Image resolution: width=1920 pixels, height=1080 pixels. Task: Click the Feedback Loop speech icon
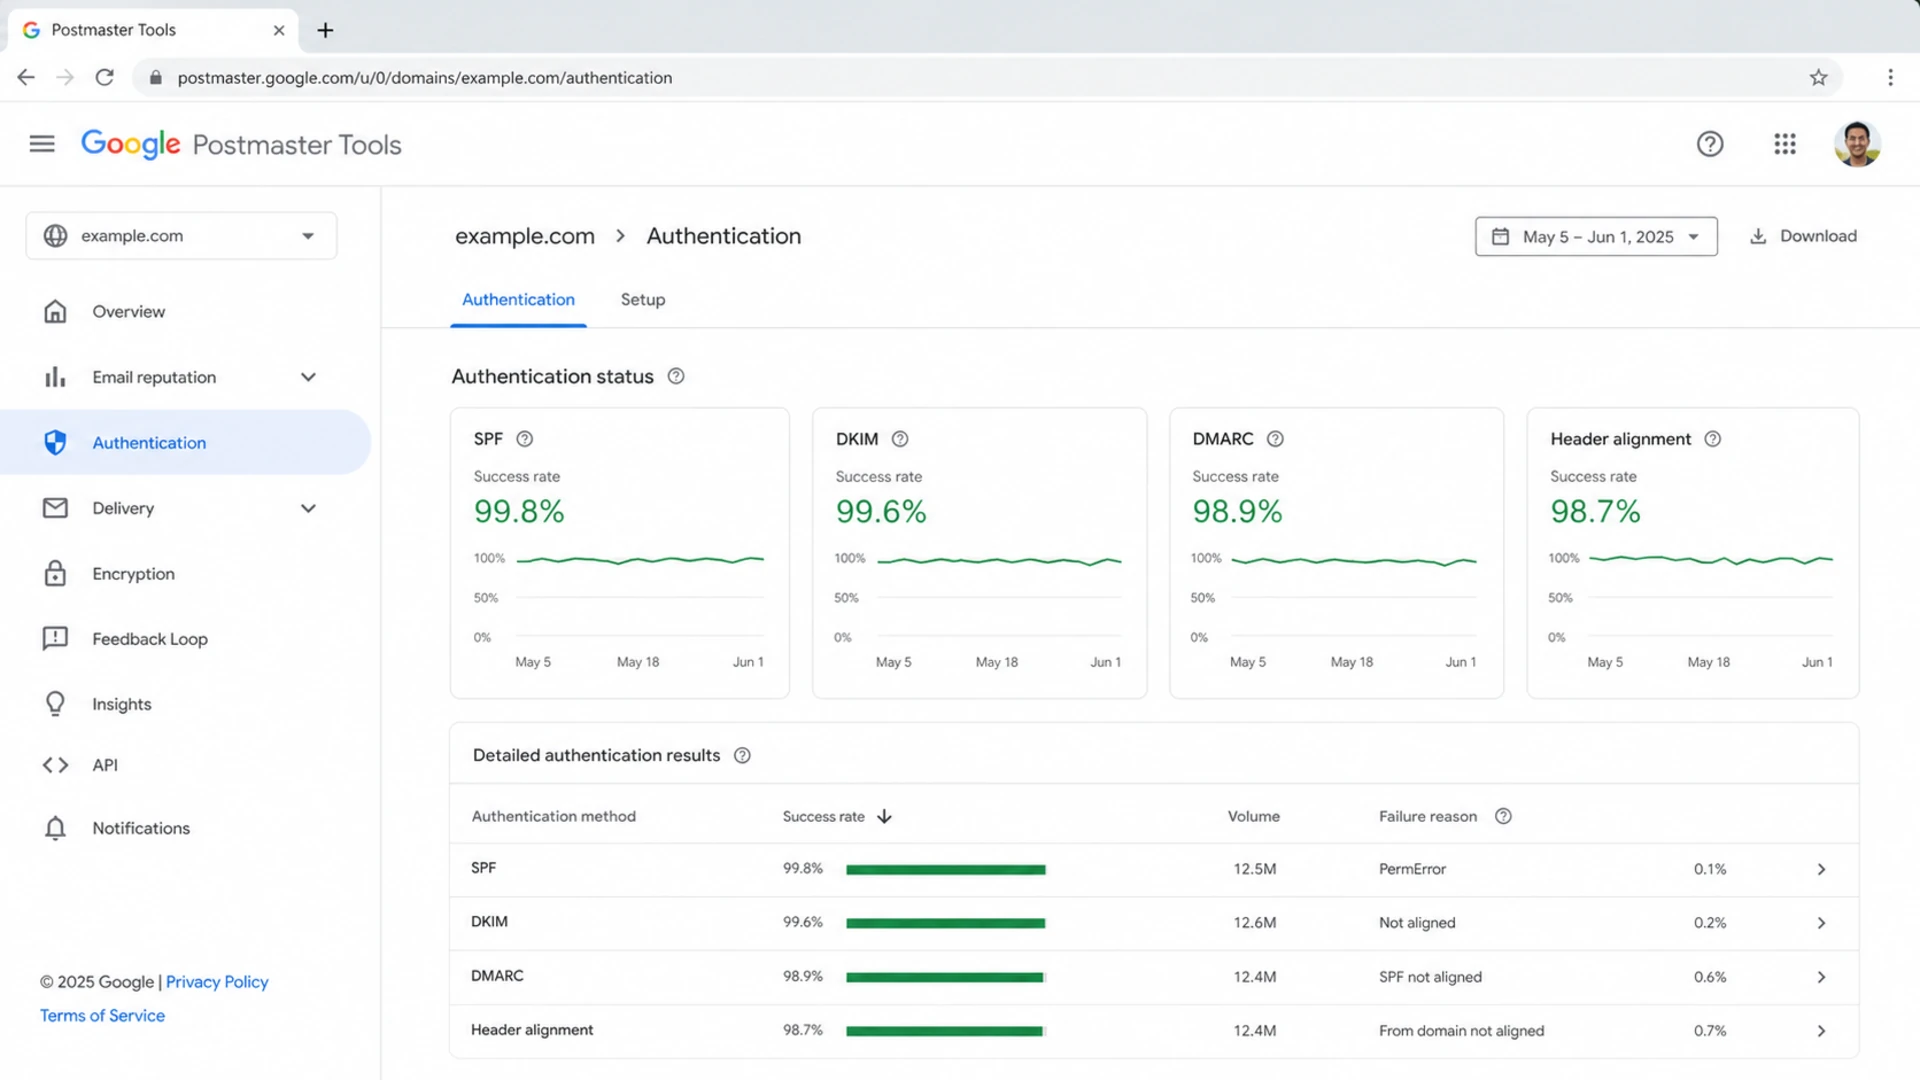(55, 638)
